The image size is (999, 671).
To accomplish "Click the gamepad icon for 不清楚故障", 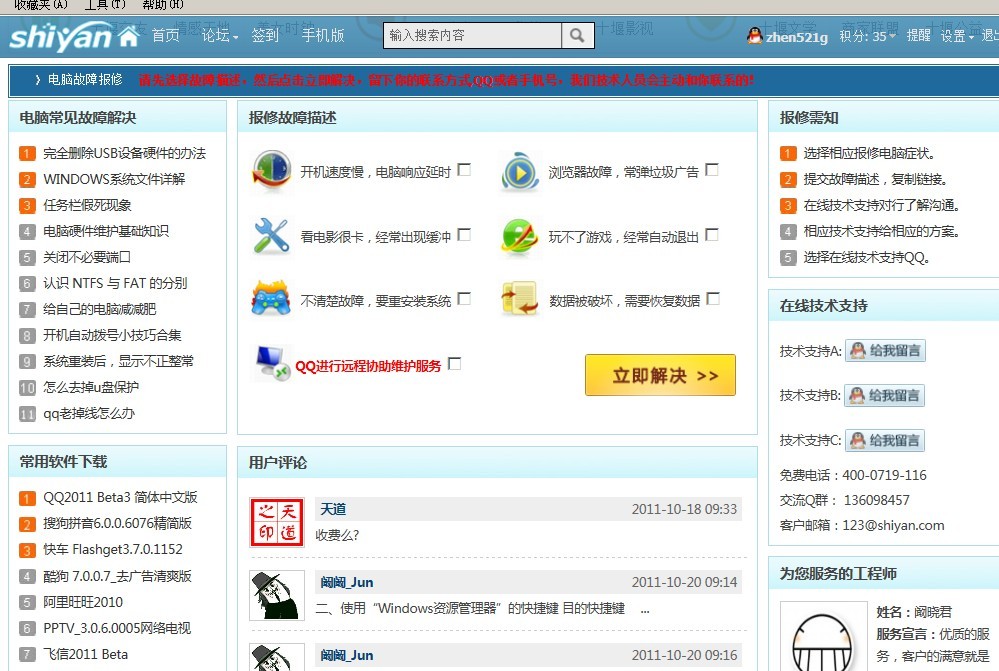I will coord(271,300).
